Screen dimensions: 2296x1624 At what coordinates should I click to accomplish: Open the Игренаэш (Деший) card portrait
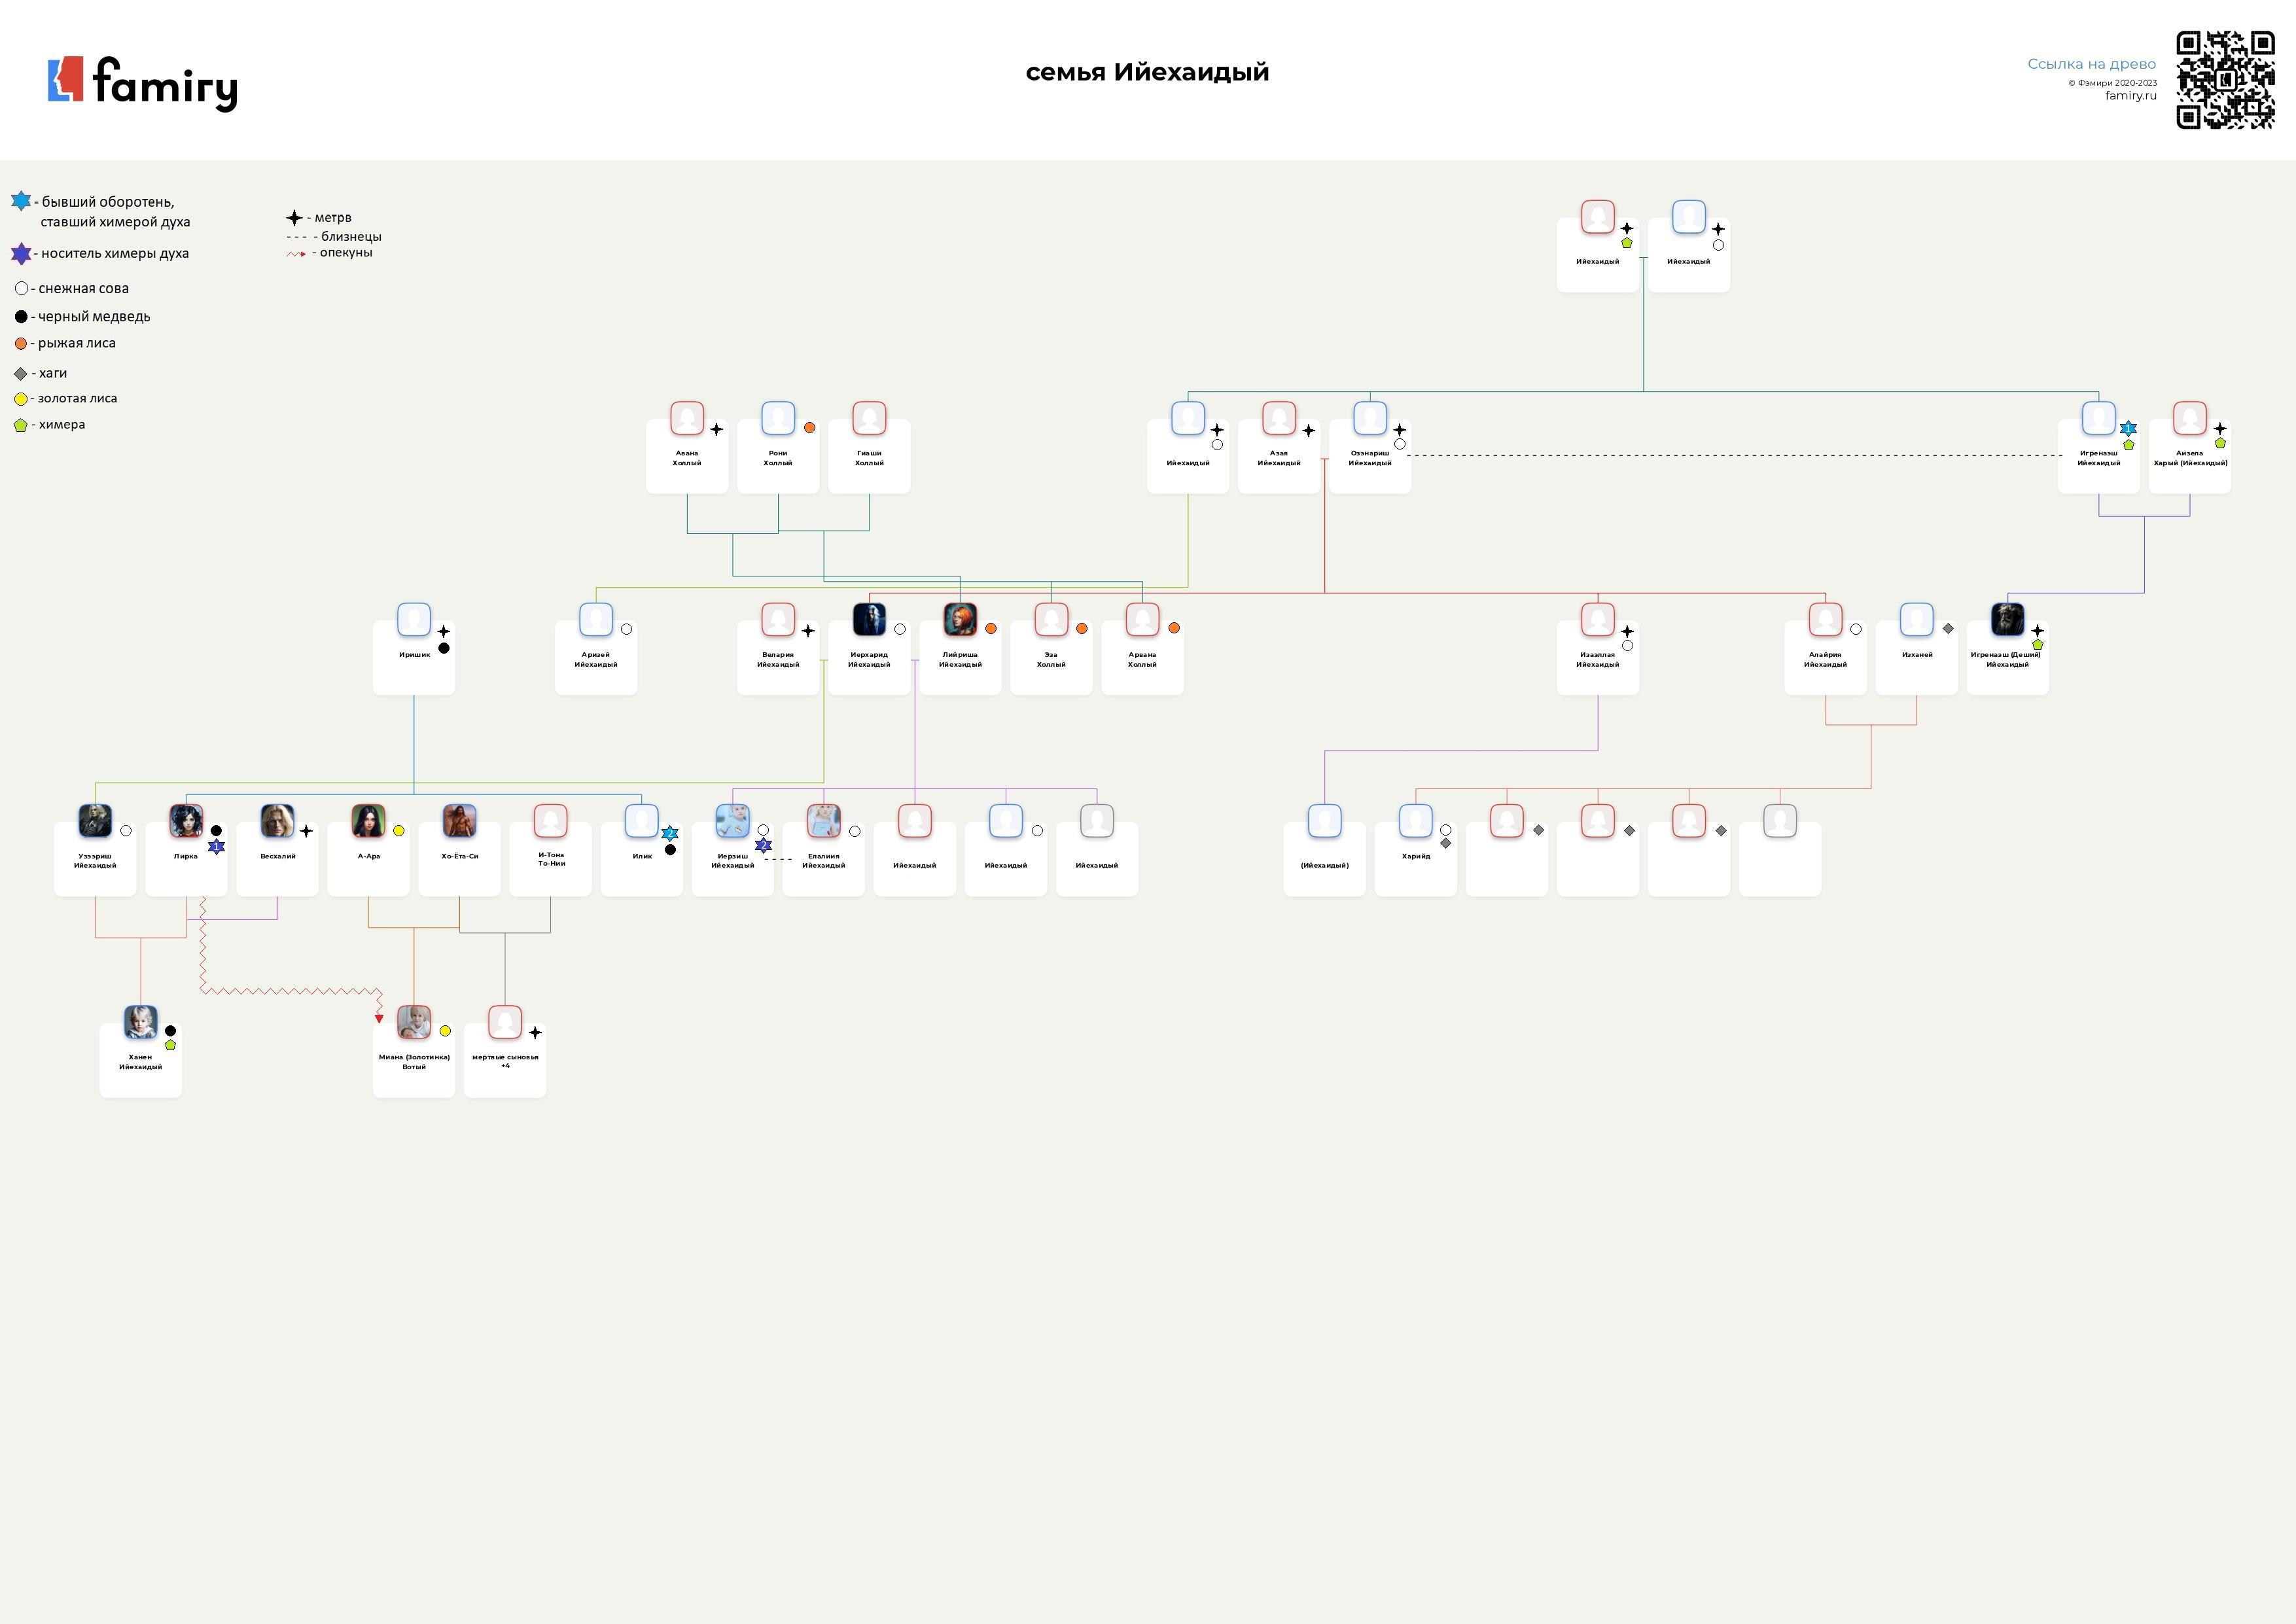pos(2007,620)
